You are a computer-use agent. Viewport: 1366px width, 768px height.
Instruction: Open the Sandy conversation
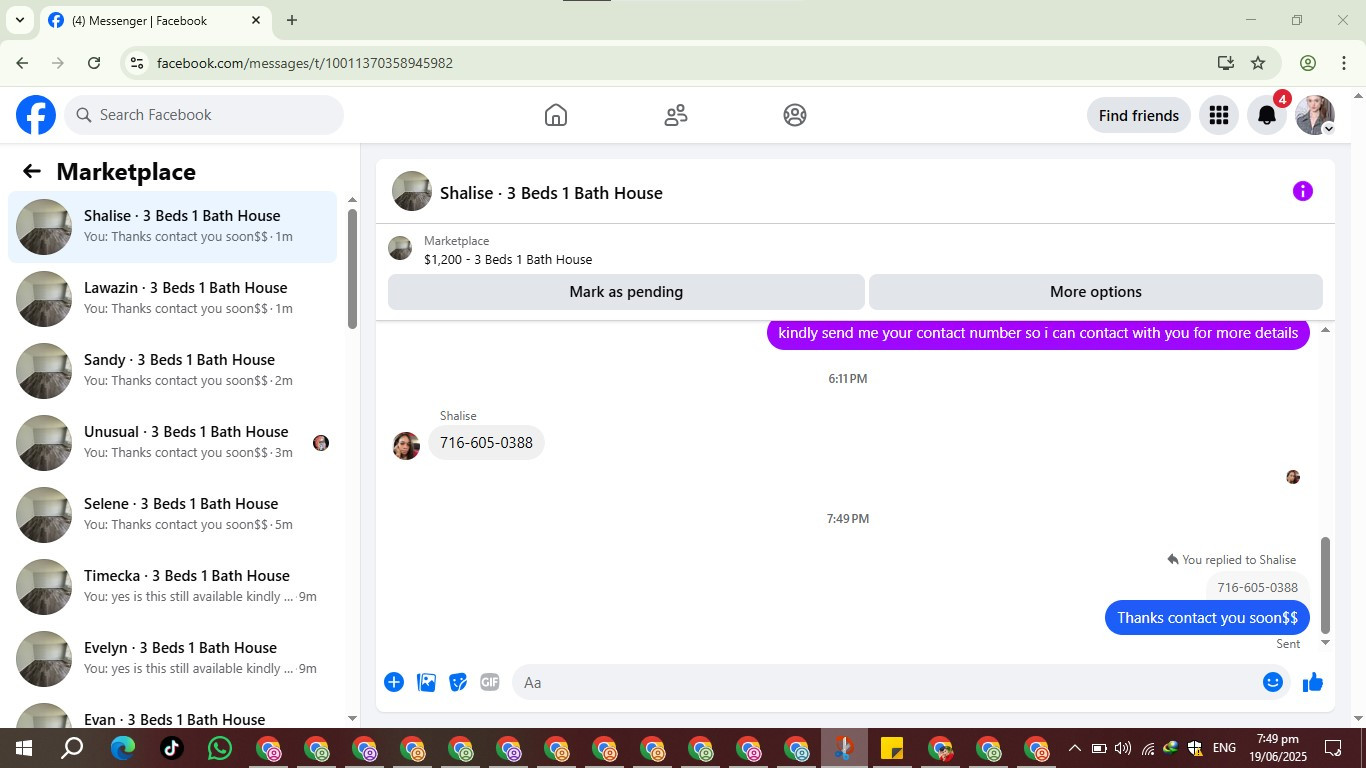173,371
